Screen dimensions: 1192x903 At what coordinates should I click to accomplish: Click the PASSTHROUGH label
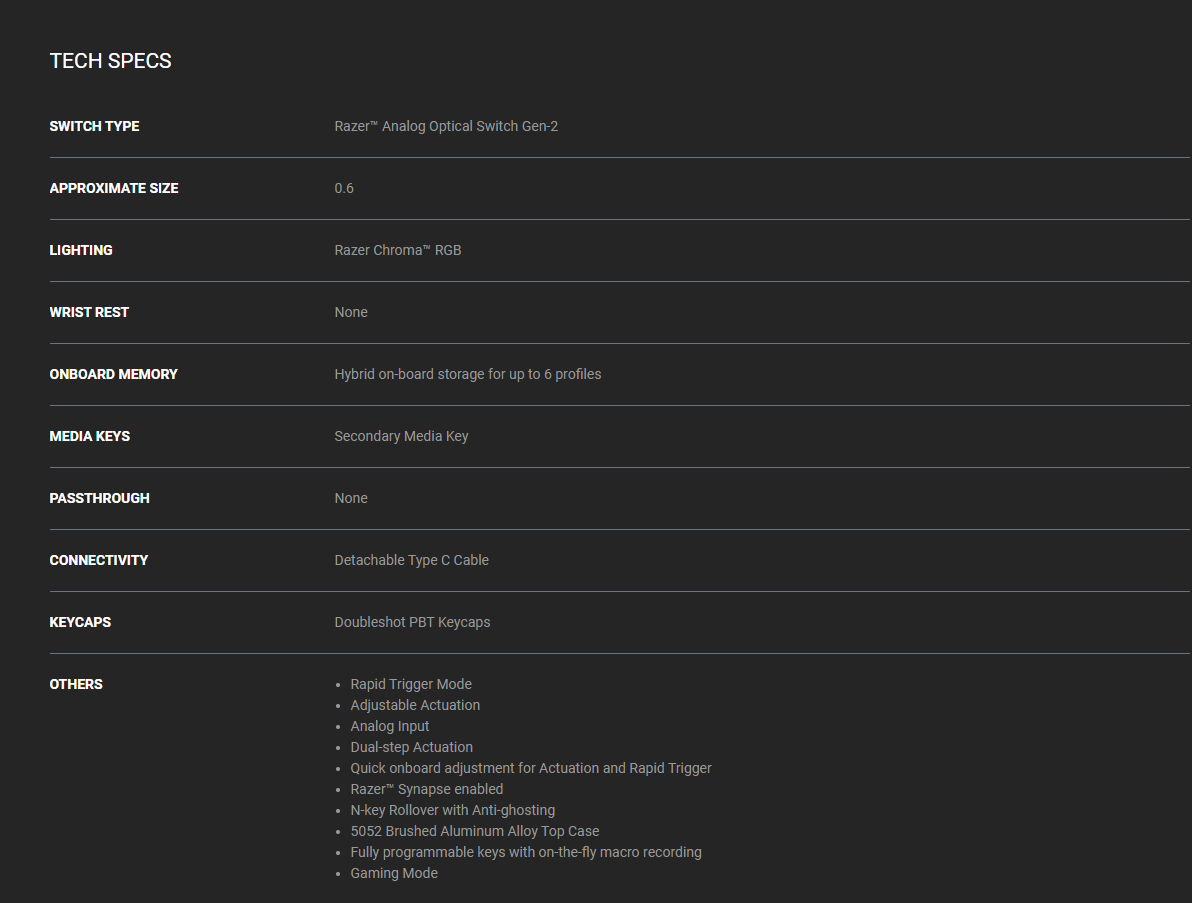click(99, 498)
